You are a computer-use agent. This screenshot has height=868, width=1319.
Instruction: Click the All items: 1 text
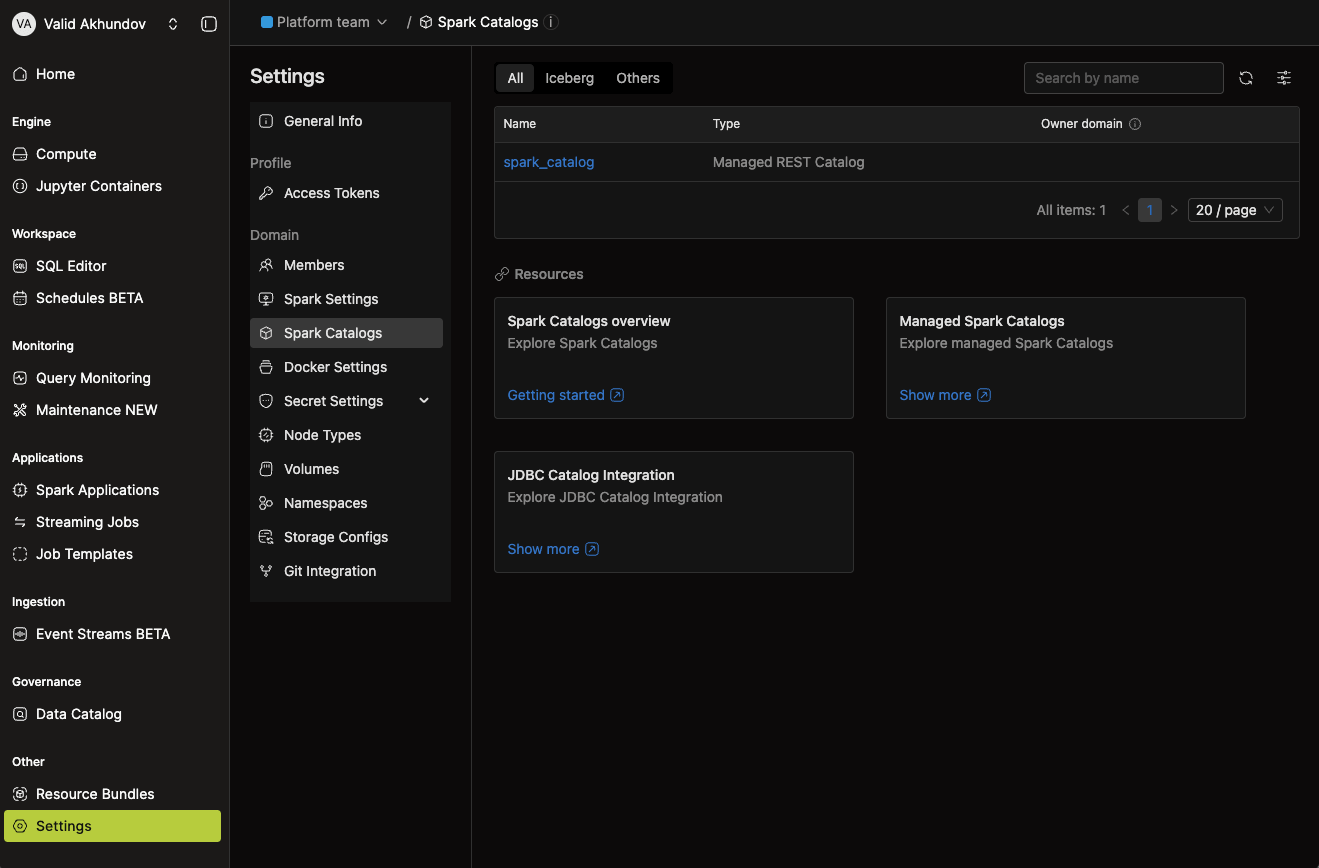[x=1071, y=210]
